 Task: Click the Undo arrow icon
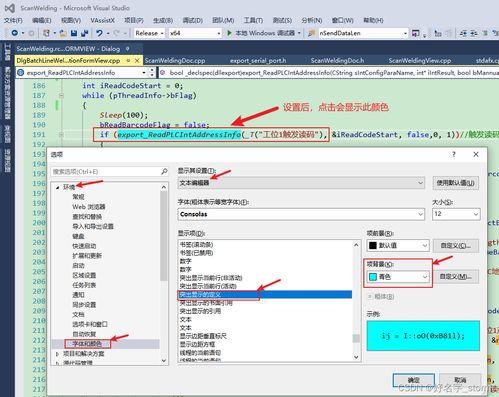(99, 33)
